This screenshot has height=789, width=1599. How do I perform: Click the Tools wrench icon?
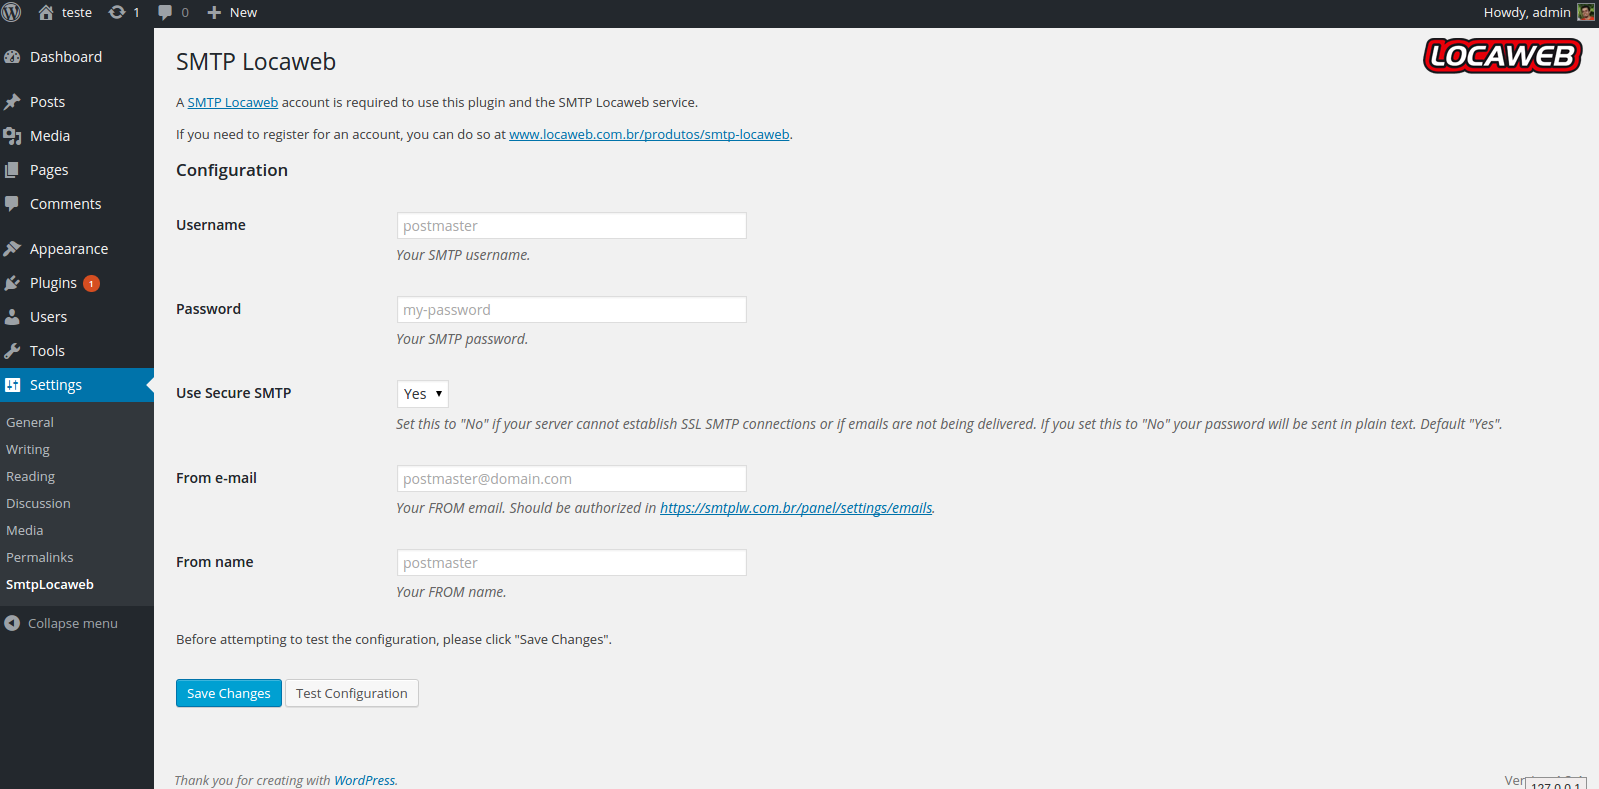(x=12, y=351)
